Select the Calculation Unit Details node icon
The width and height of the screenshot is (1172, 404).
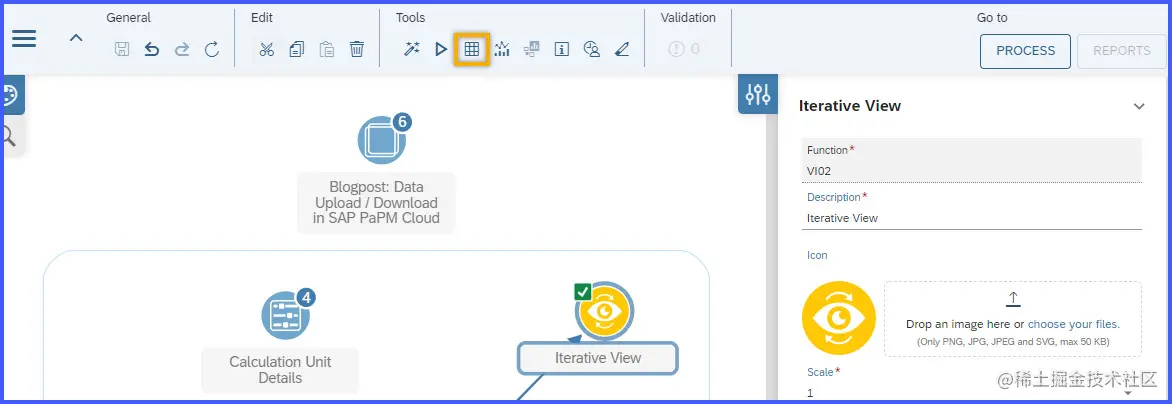[x=285, y=314]
